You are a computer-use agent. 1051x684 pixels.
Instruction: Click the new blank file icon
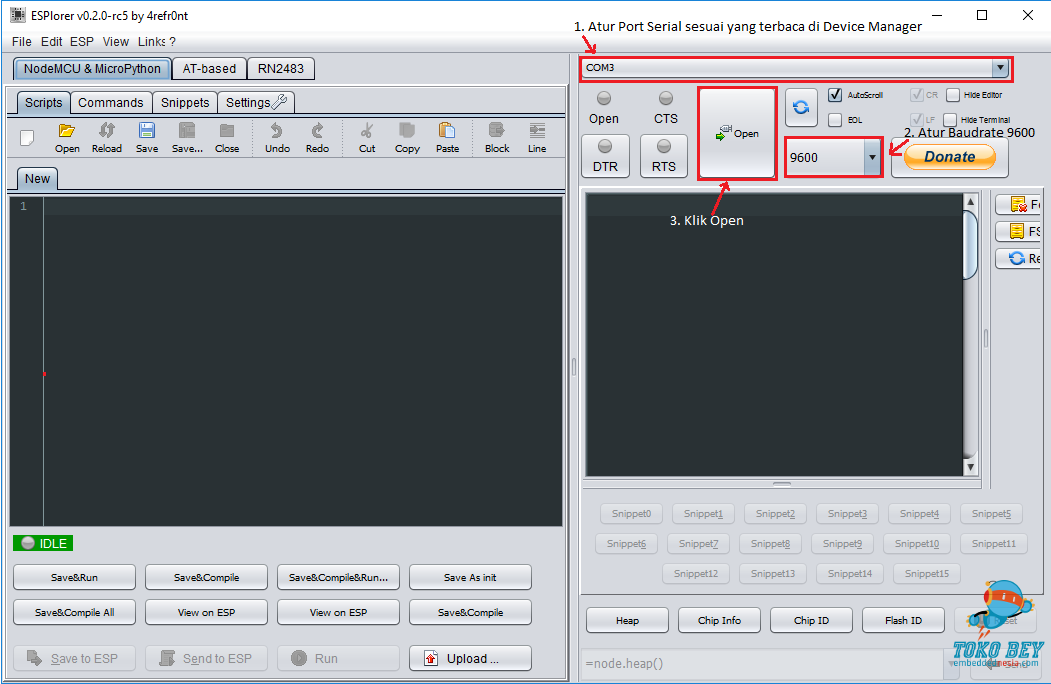(x=27, y=137)
